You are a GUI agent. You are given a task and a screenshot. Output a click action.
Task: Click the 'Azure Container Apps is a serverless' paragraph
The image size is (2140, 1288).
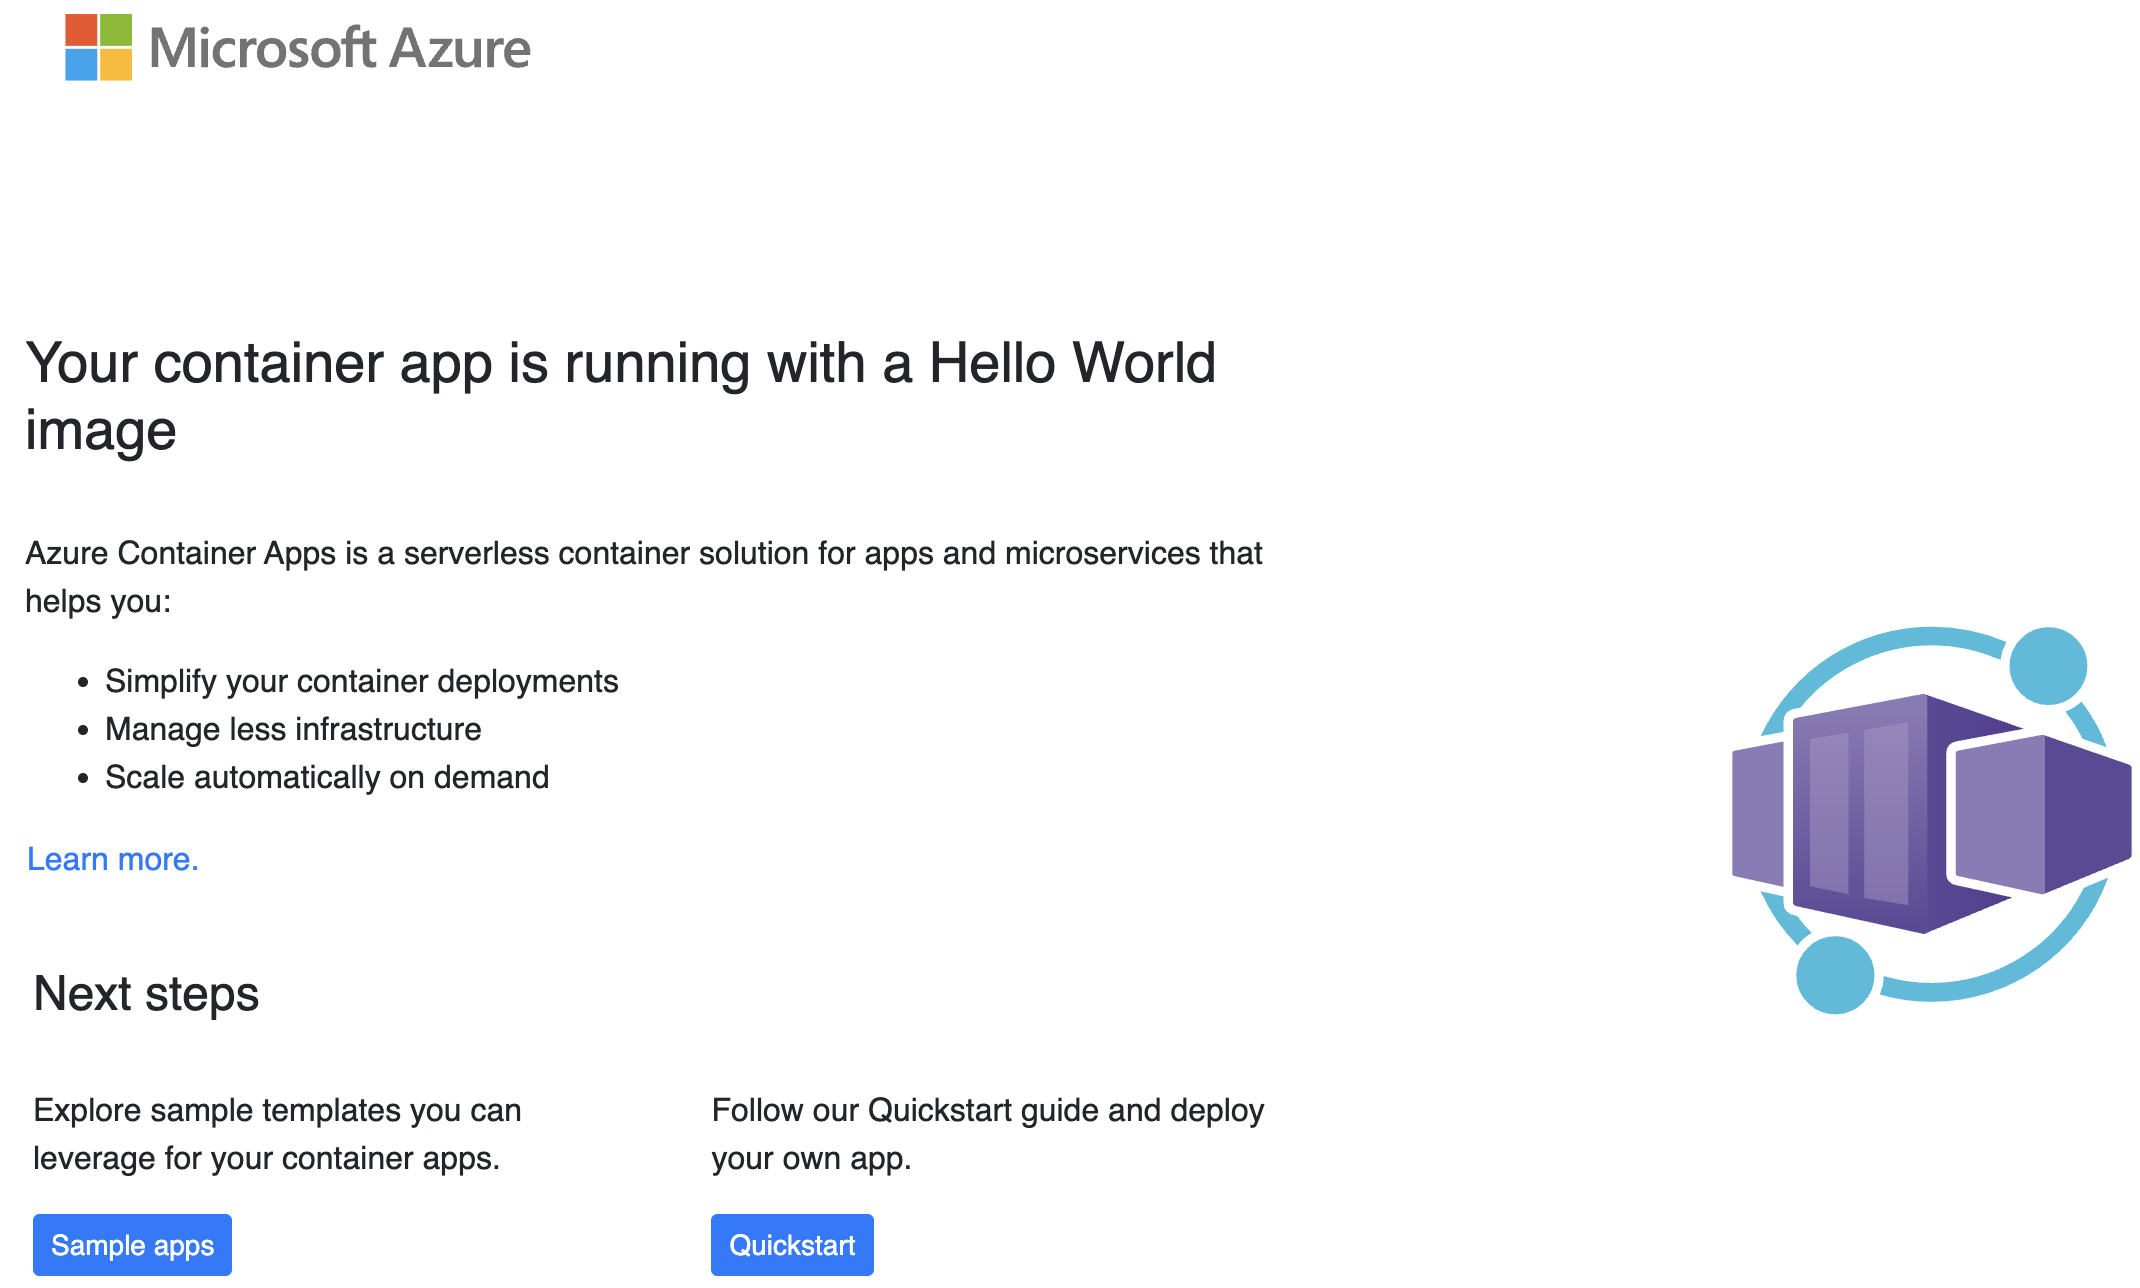(x=644, y=577)
